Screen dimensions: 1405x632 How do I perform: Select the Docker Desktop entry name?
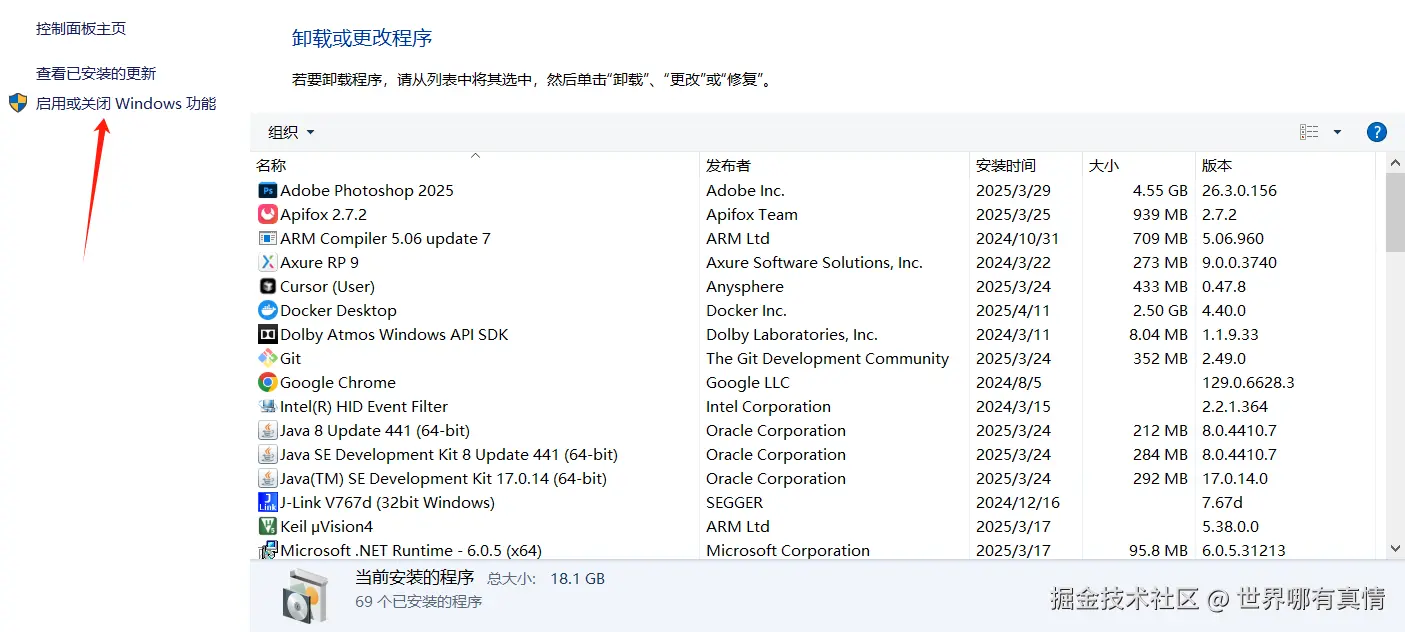click(x=338, y=311)
